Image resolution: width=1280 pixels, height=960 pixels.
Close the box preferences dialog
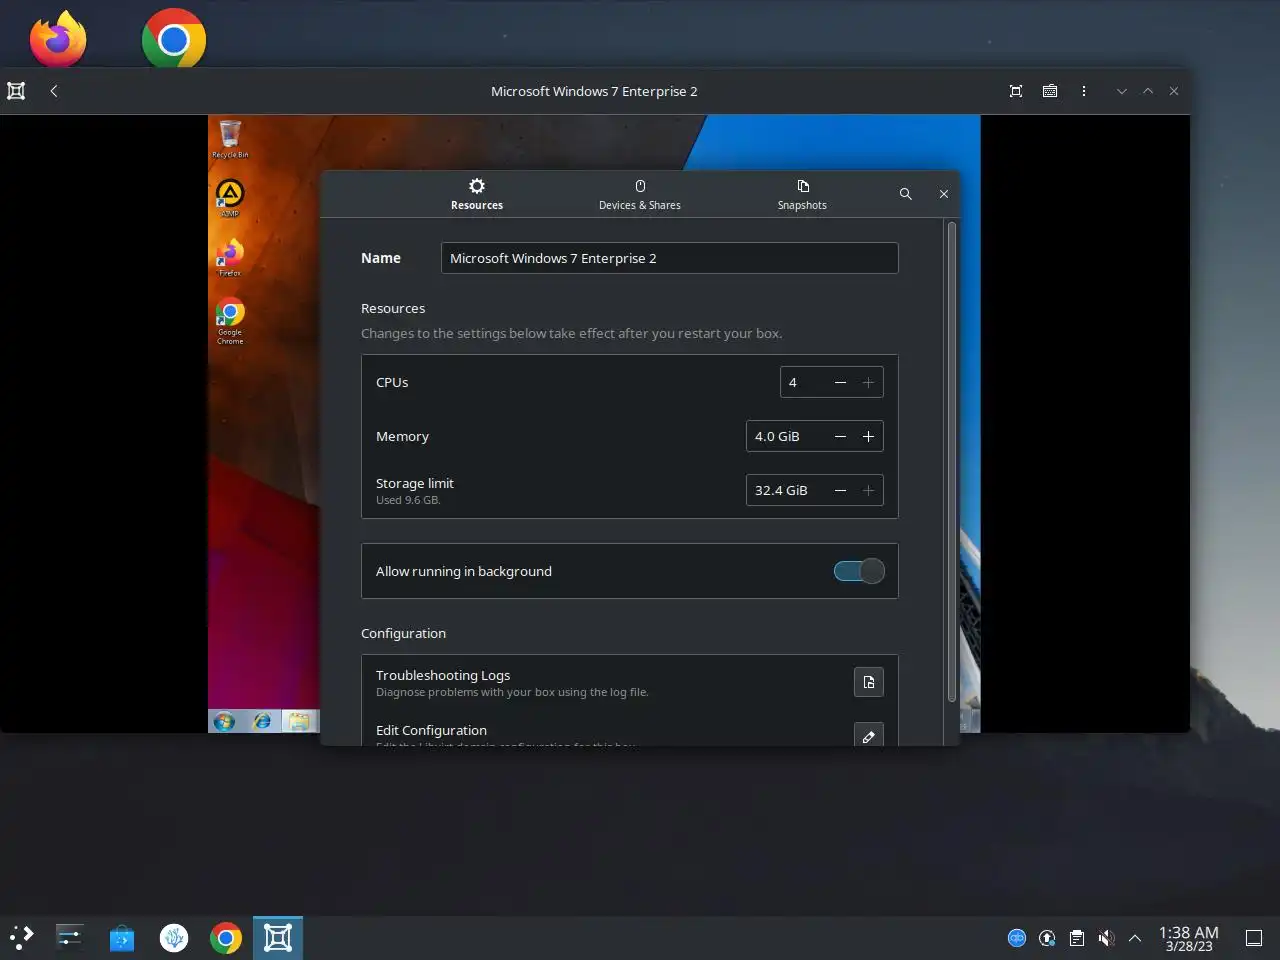[944, 194]
